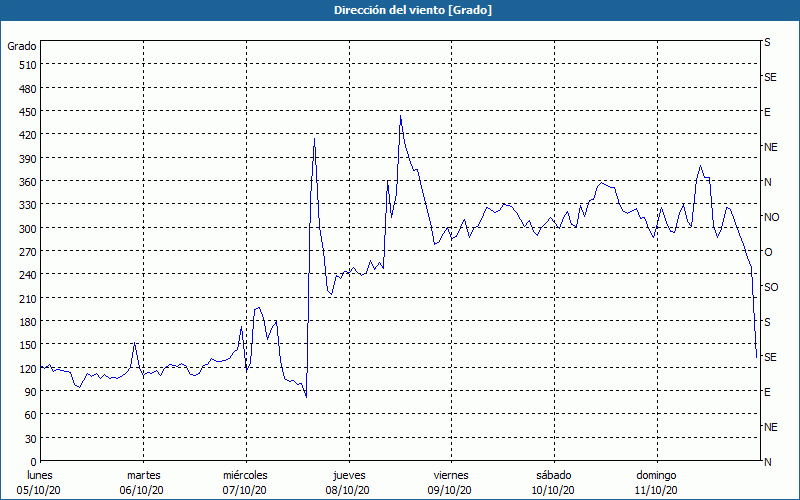This screenshot has height=500, width=800.
Task: Select the 0 degree axis label
Action: point(34,462)
